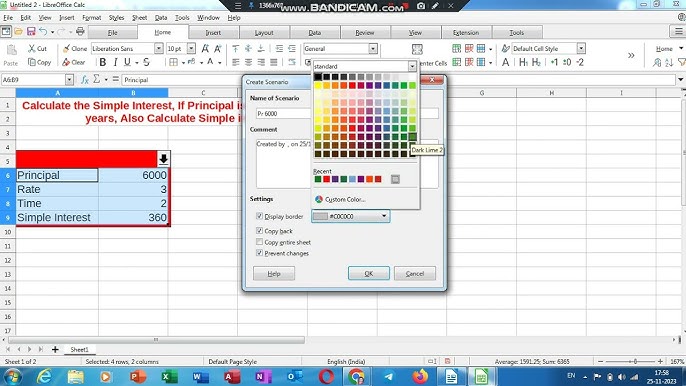Click the OK button in Create Scenario

coord(368,274)
